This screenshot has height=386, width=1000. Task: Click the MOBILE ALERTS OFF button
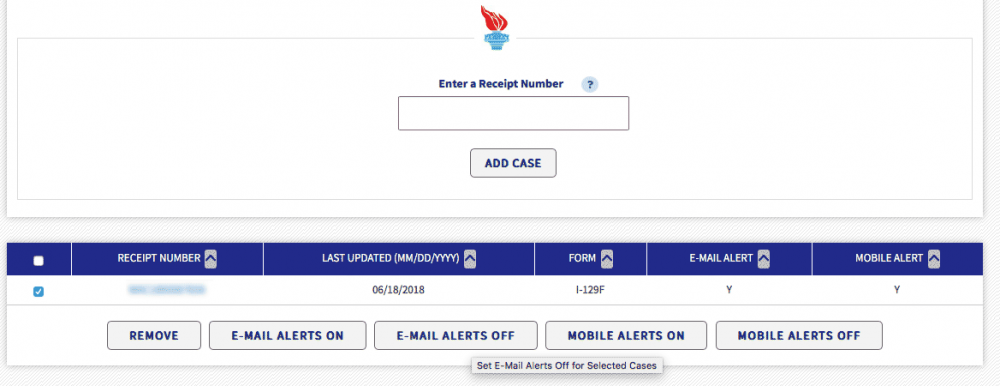pyautogui.click(x=799, y=336)
